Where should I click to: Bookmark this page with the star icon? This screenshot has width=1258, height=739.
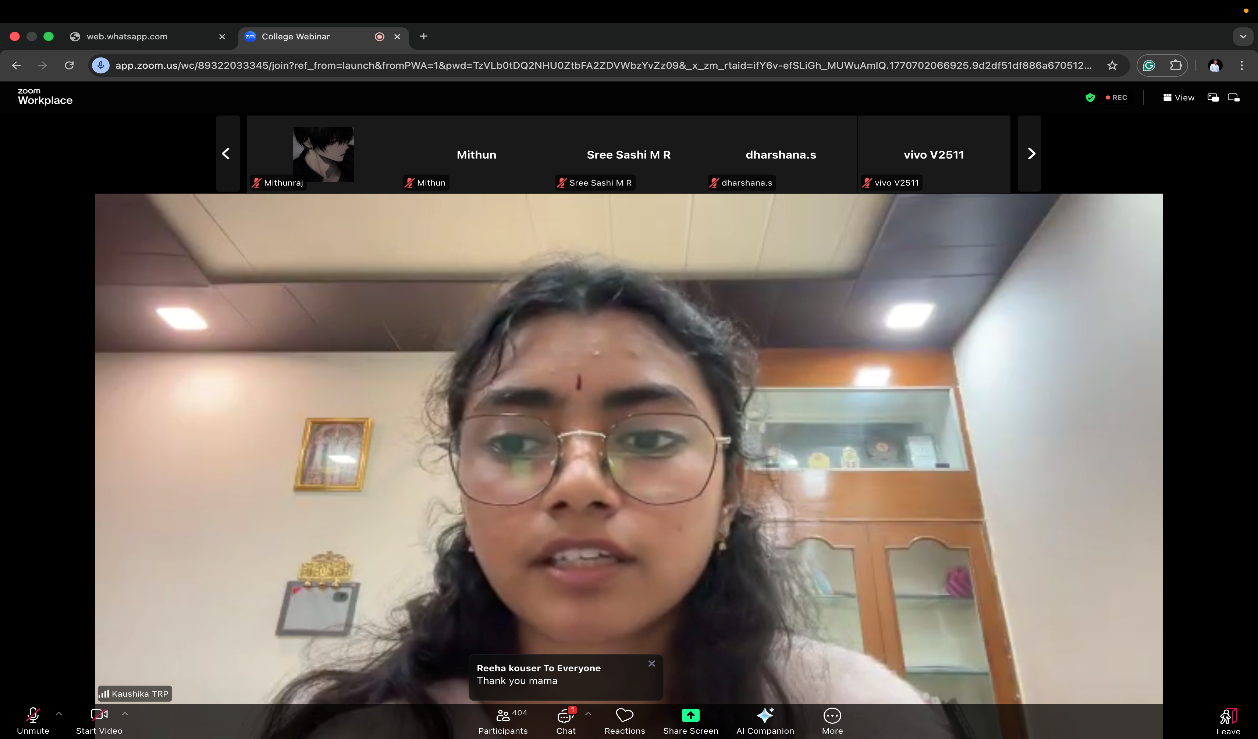pyautogui.click(x=1112, y=65)
